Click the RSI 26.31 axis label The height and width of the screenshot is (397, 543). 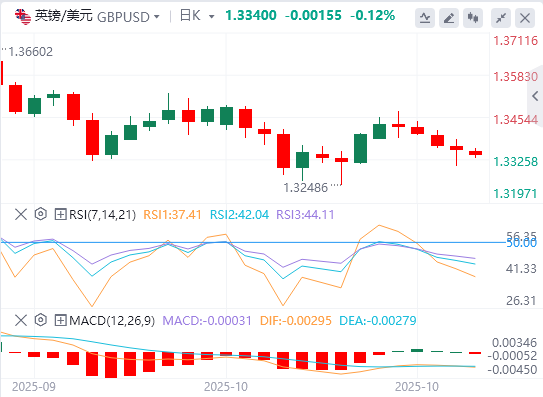point(521,300)
